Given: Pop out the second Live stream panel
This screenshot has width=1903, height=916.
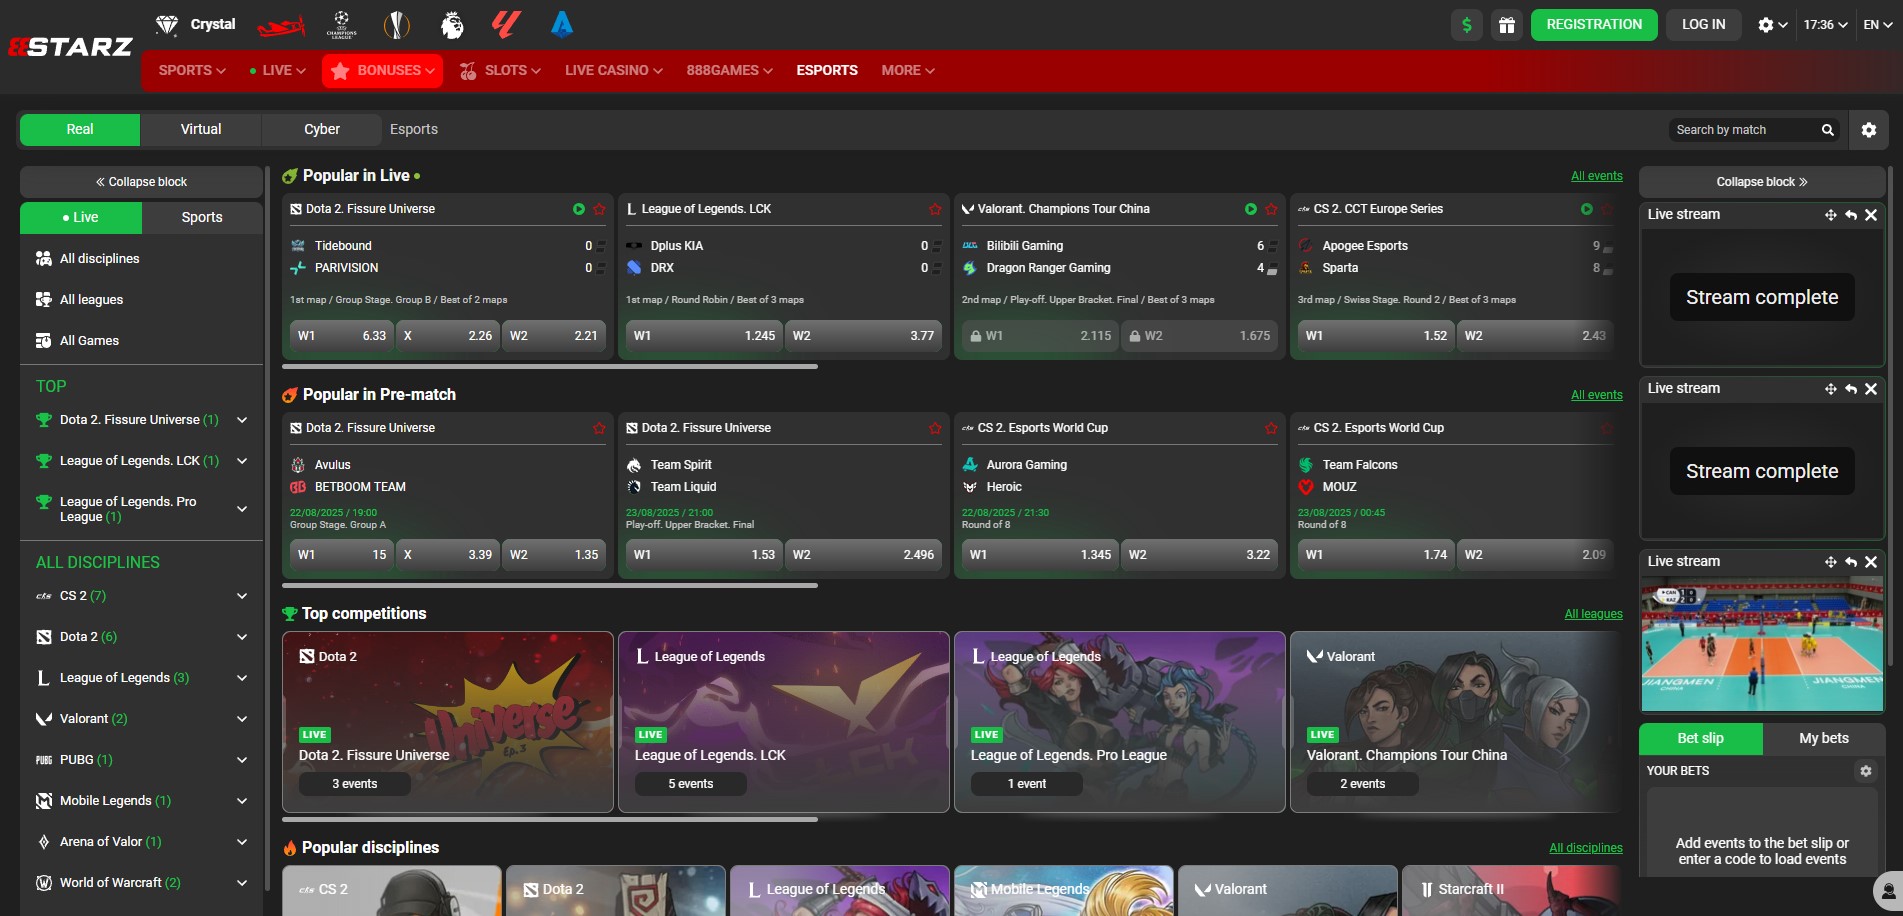Looking at the screenshot, I should (1851, 389).
